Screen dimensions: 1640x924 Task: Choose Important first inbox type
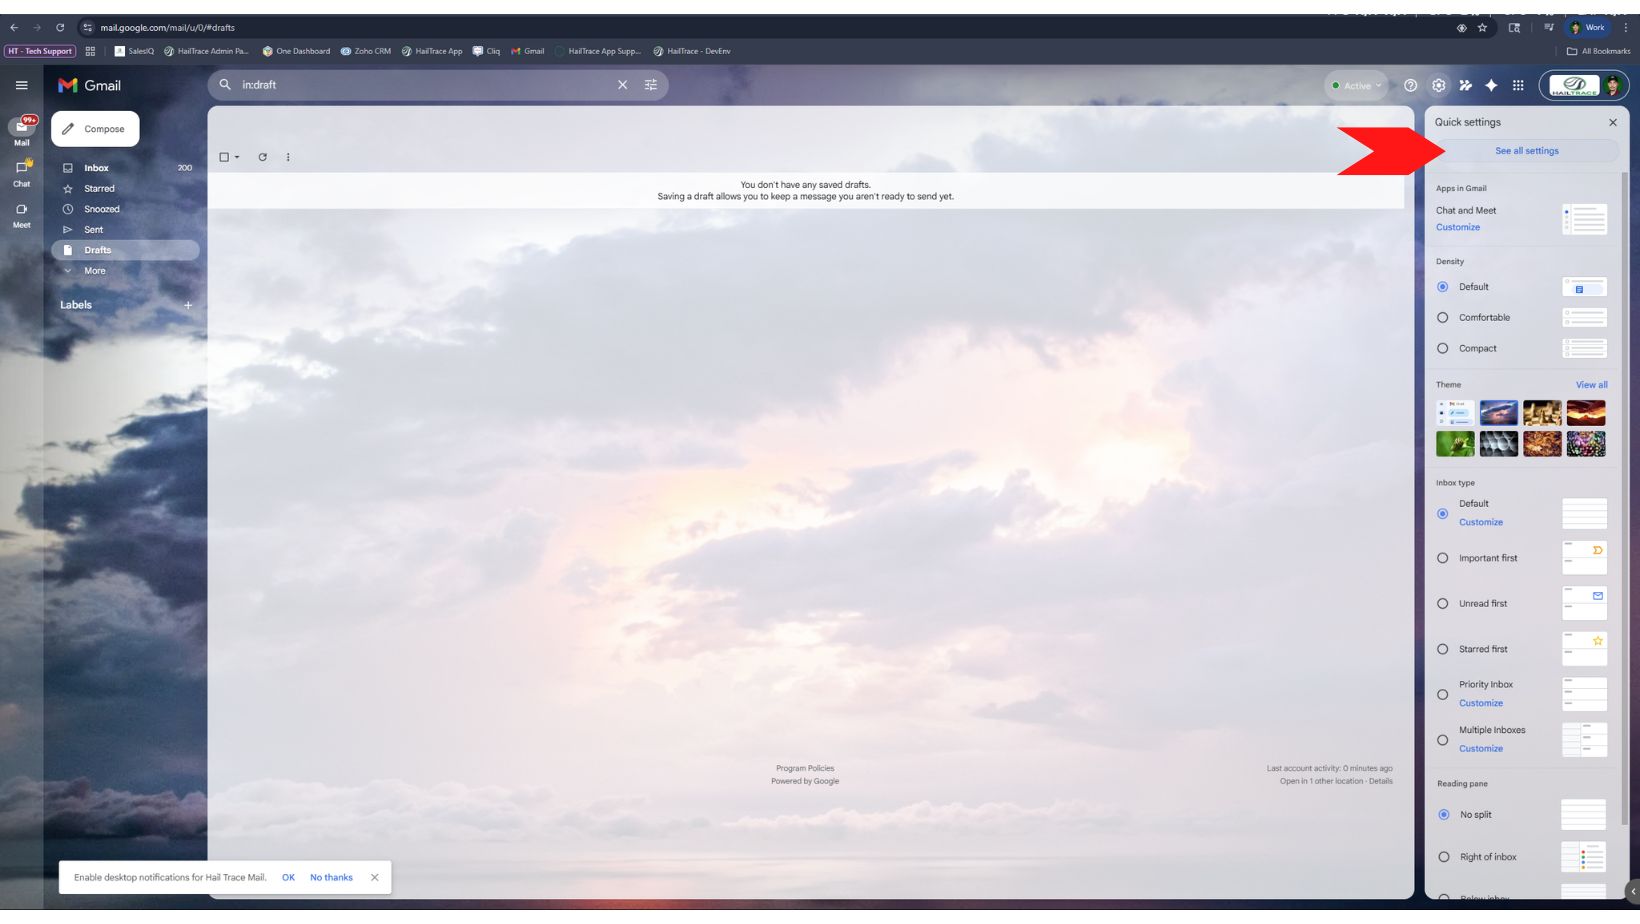point(1442,558)
